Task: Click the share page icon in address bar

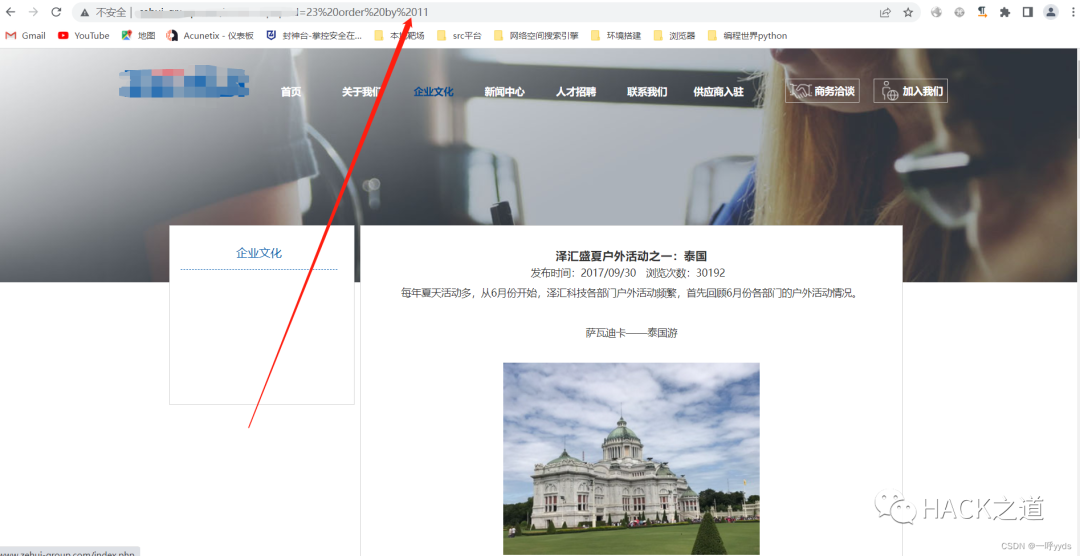Action: tap(885, 12)
